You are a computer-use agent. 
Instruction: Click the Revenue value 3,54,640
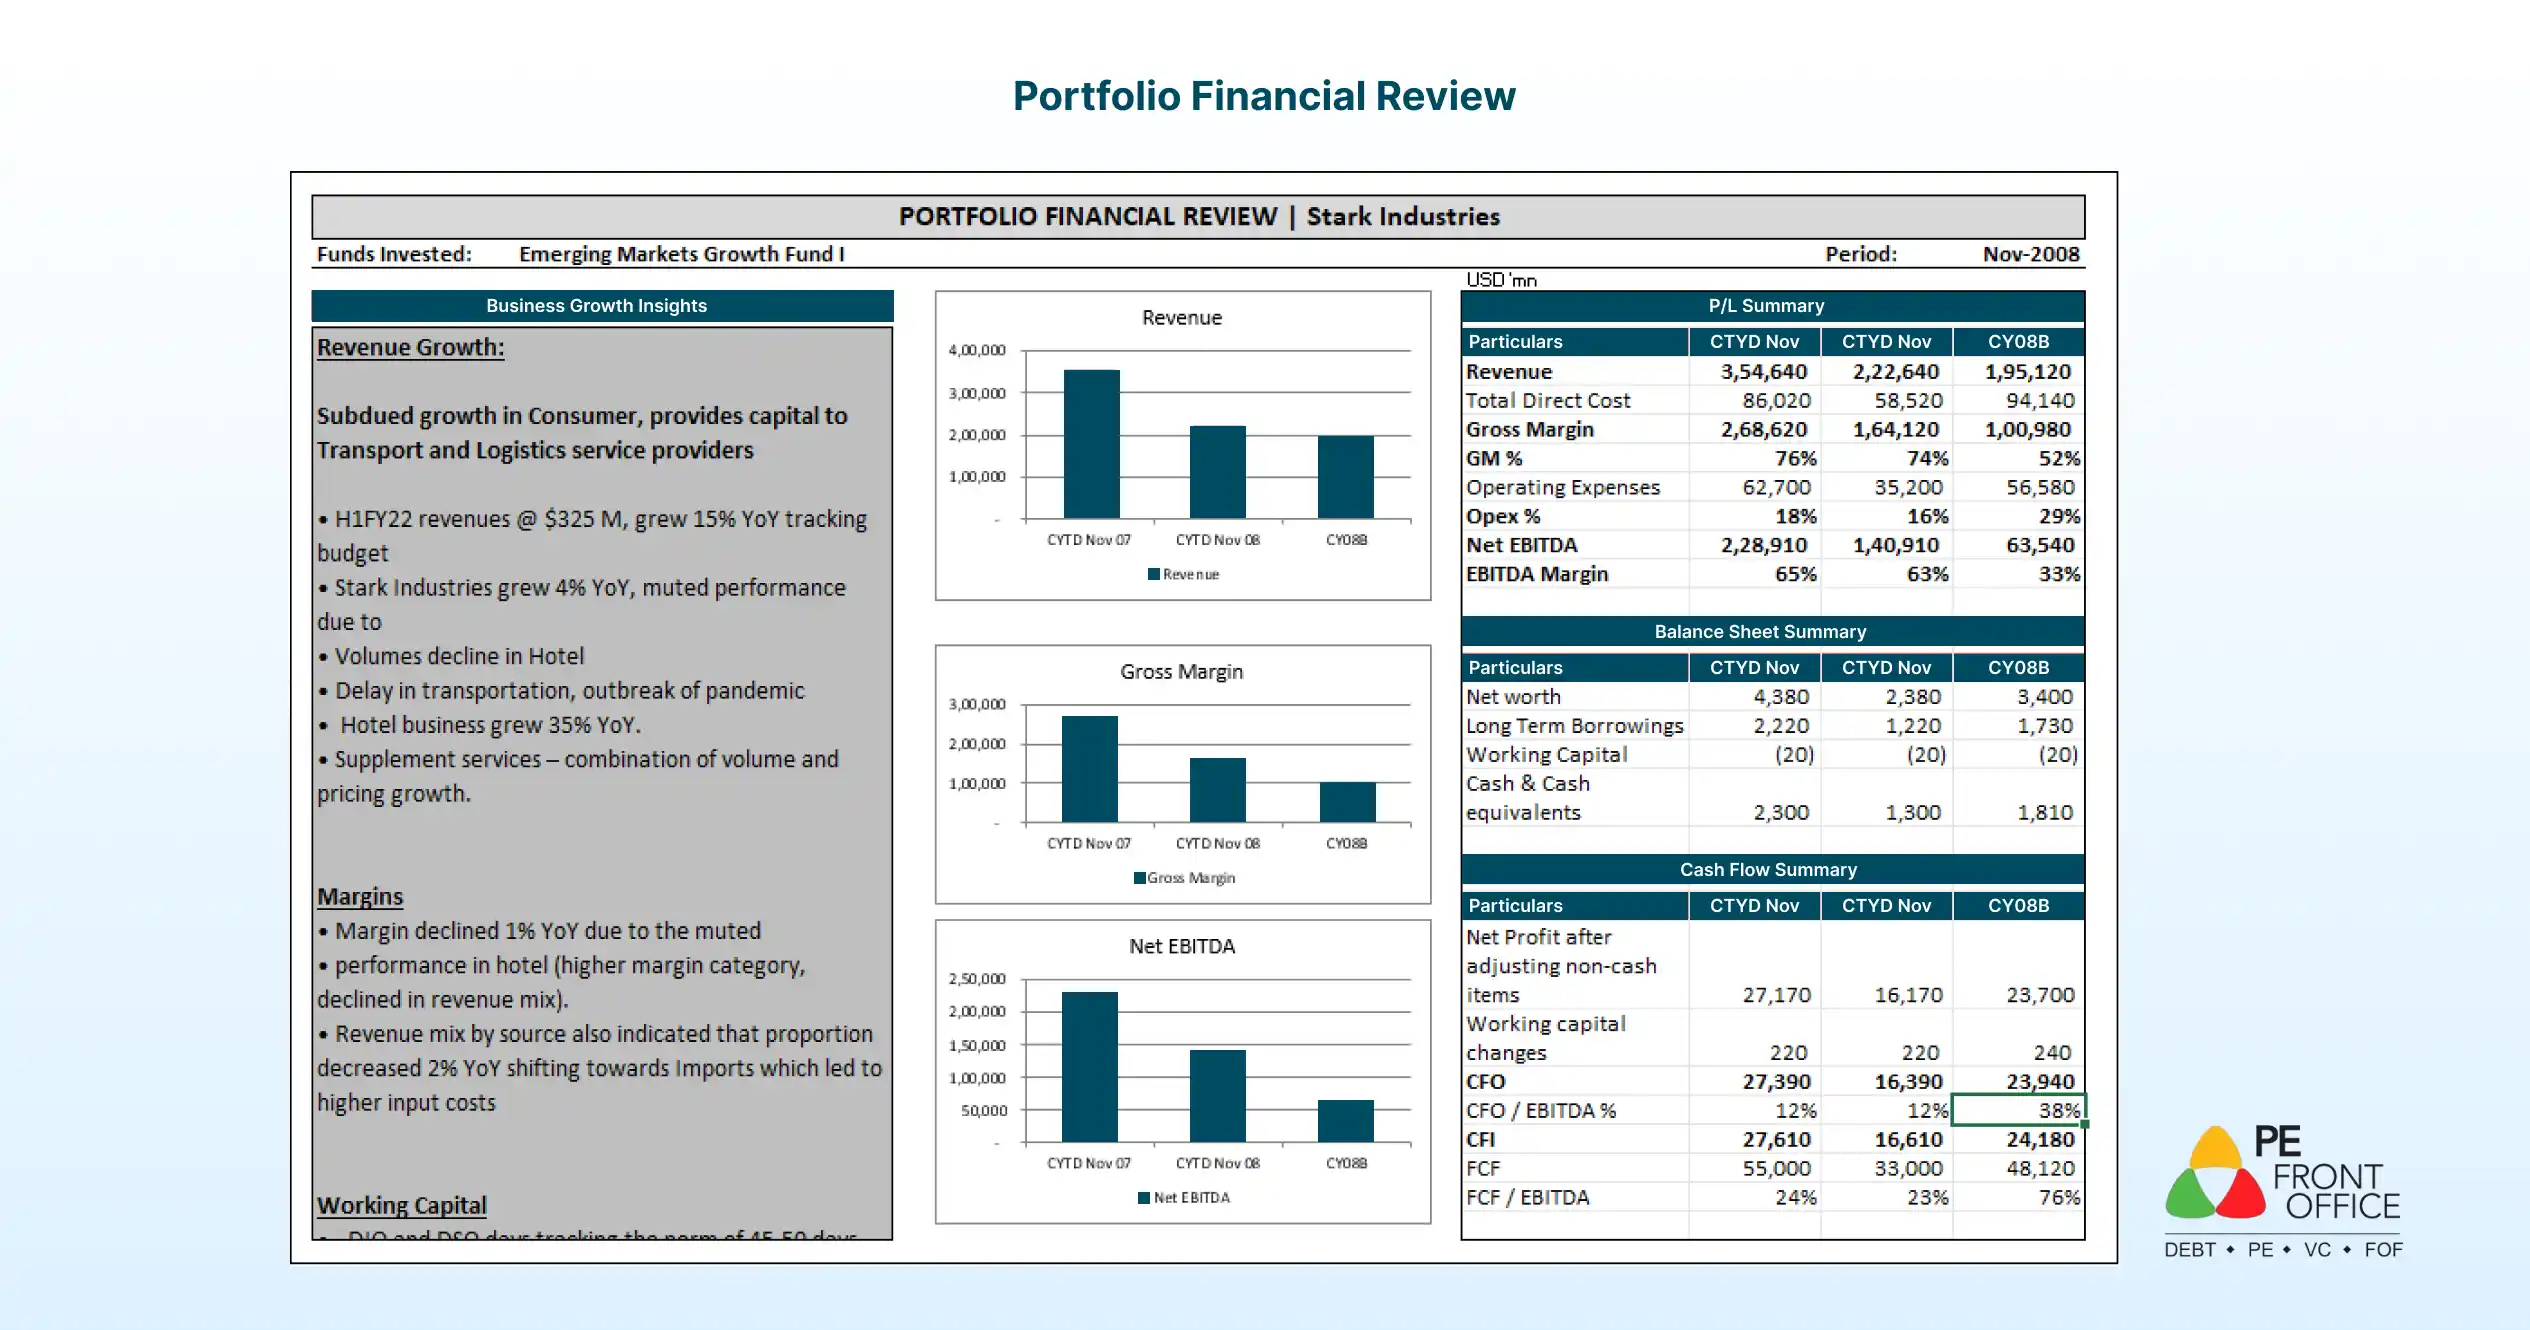pyautogui.click(x=1764, y=372)
